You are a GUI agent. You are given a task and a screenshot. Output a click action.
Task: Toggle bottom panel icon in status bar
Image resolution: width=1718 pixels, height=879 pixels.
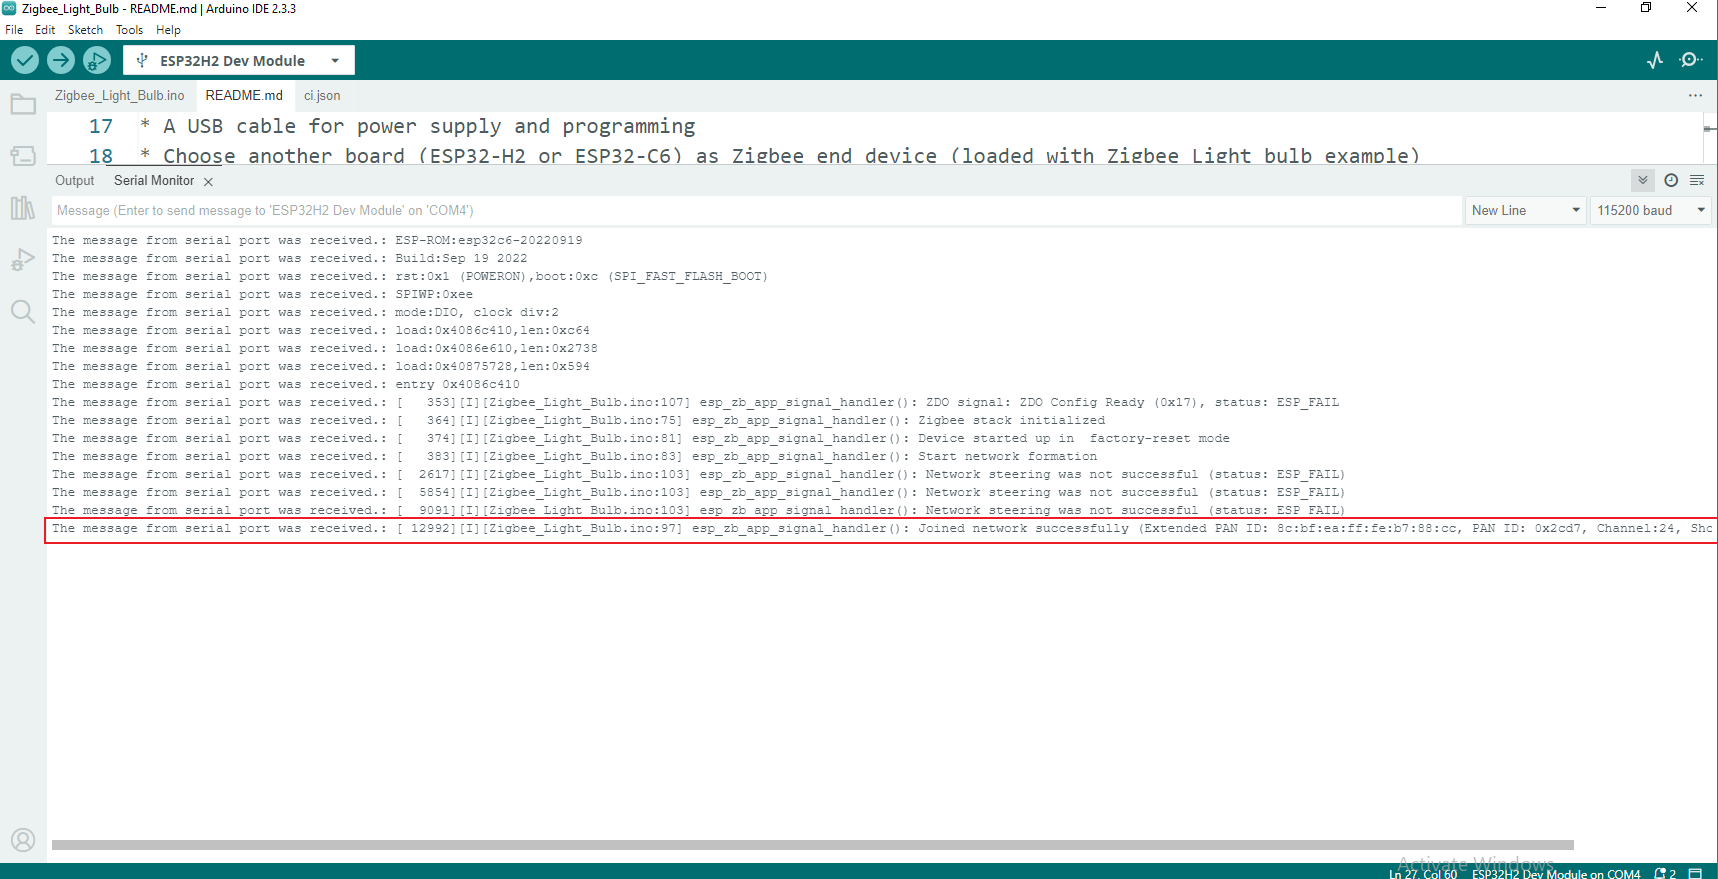coord(1695,873)
